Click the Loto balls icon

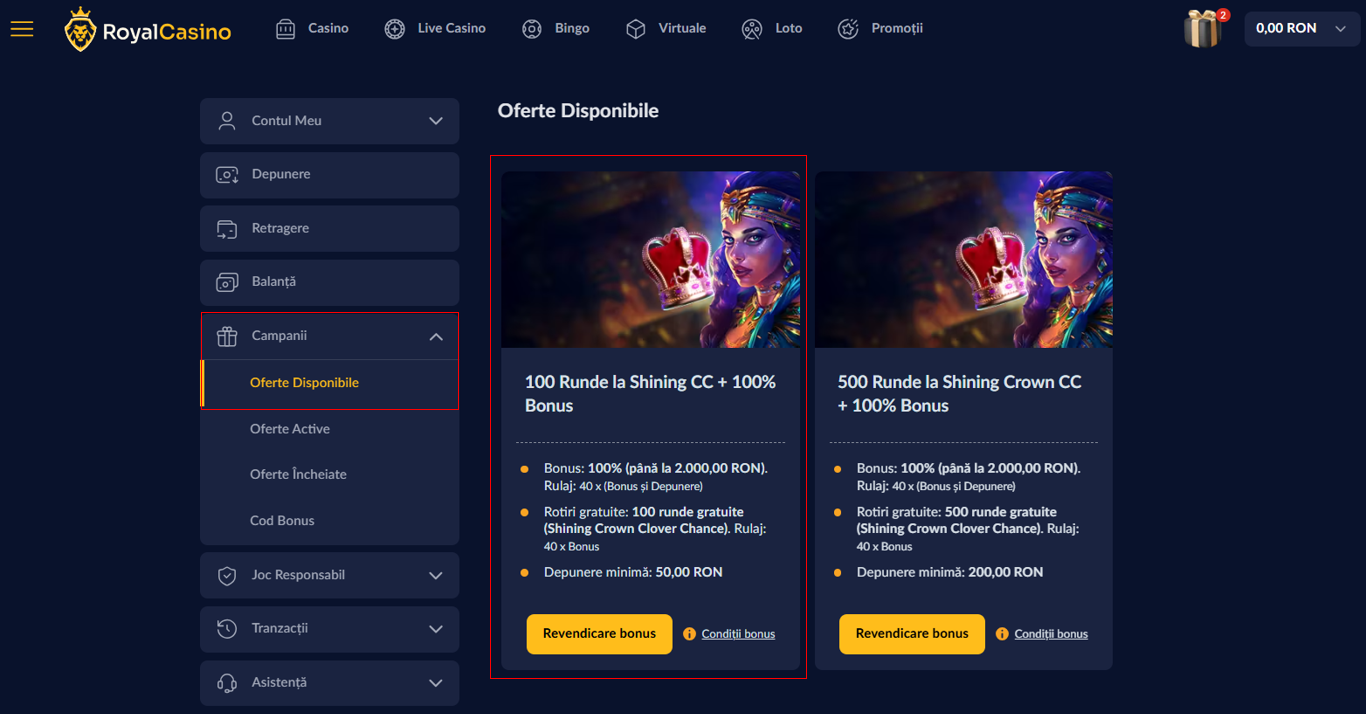(x=752, y=29)
